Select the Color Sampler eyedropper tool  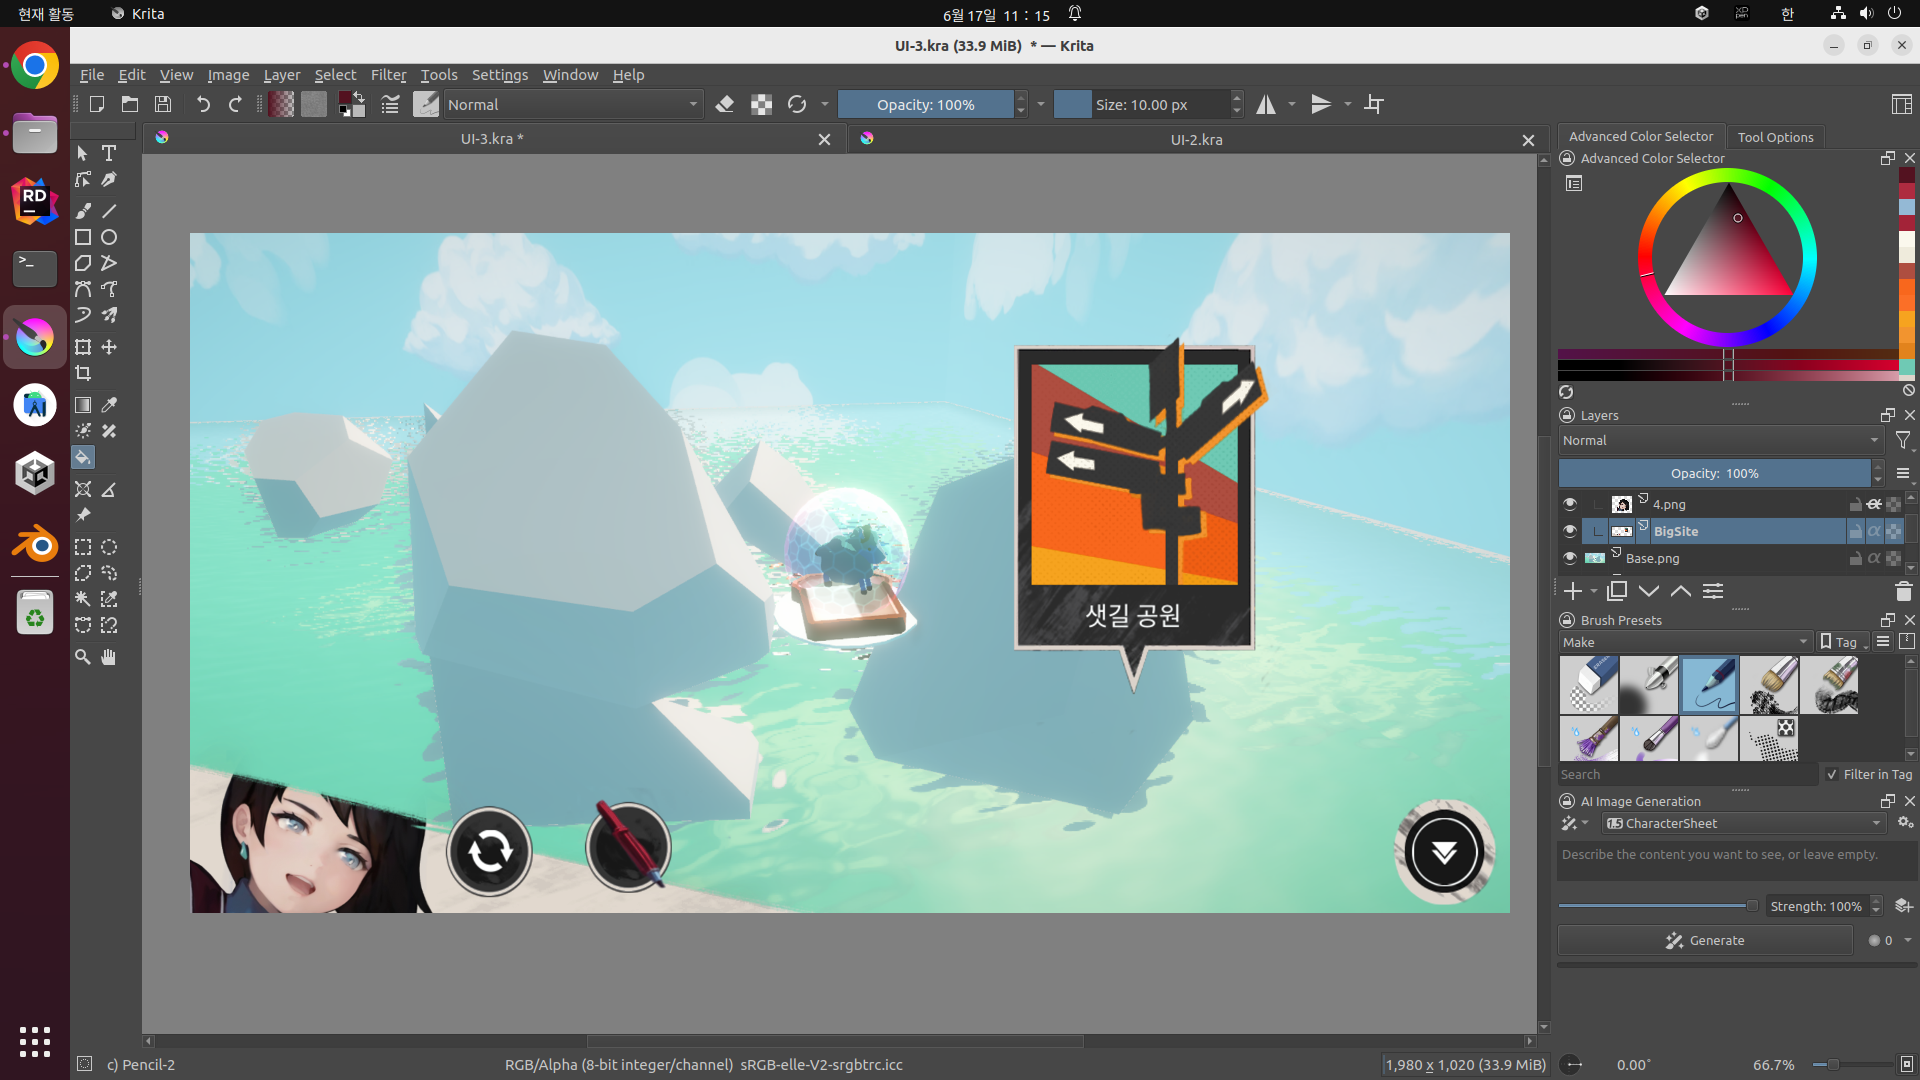tap(109, 405)
